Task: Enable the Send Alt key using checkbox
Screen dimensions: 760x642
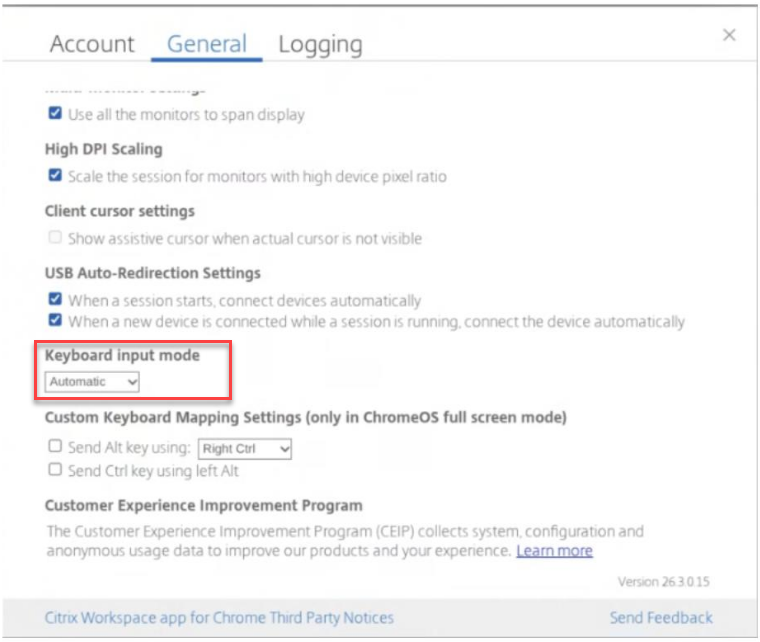Action: [x=55, y=448]
